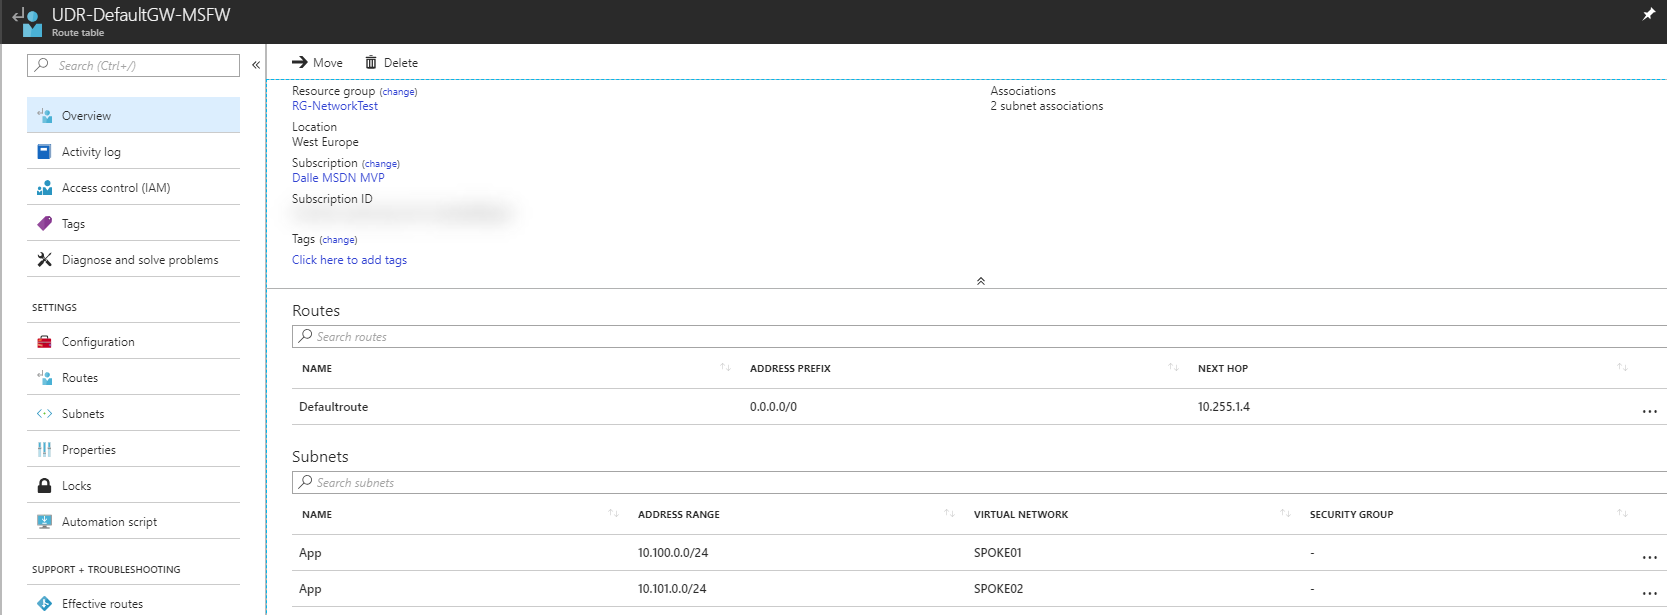The height and width of the screenshot is (615, 1667).
Task: Collapse the left sidebar menu chevron
Action: tap(256, 65)
